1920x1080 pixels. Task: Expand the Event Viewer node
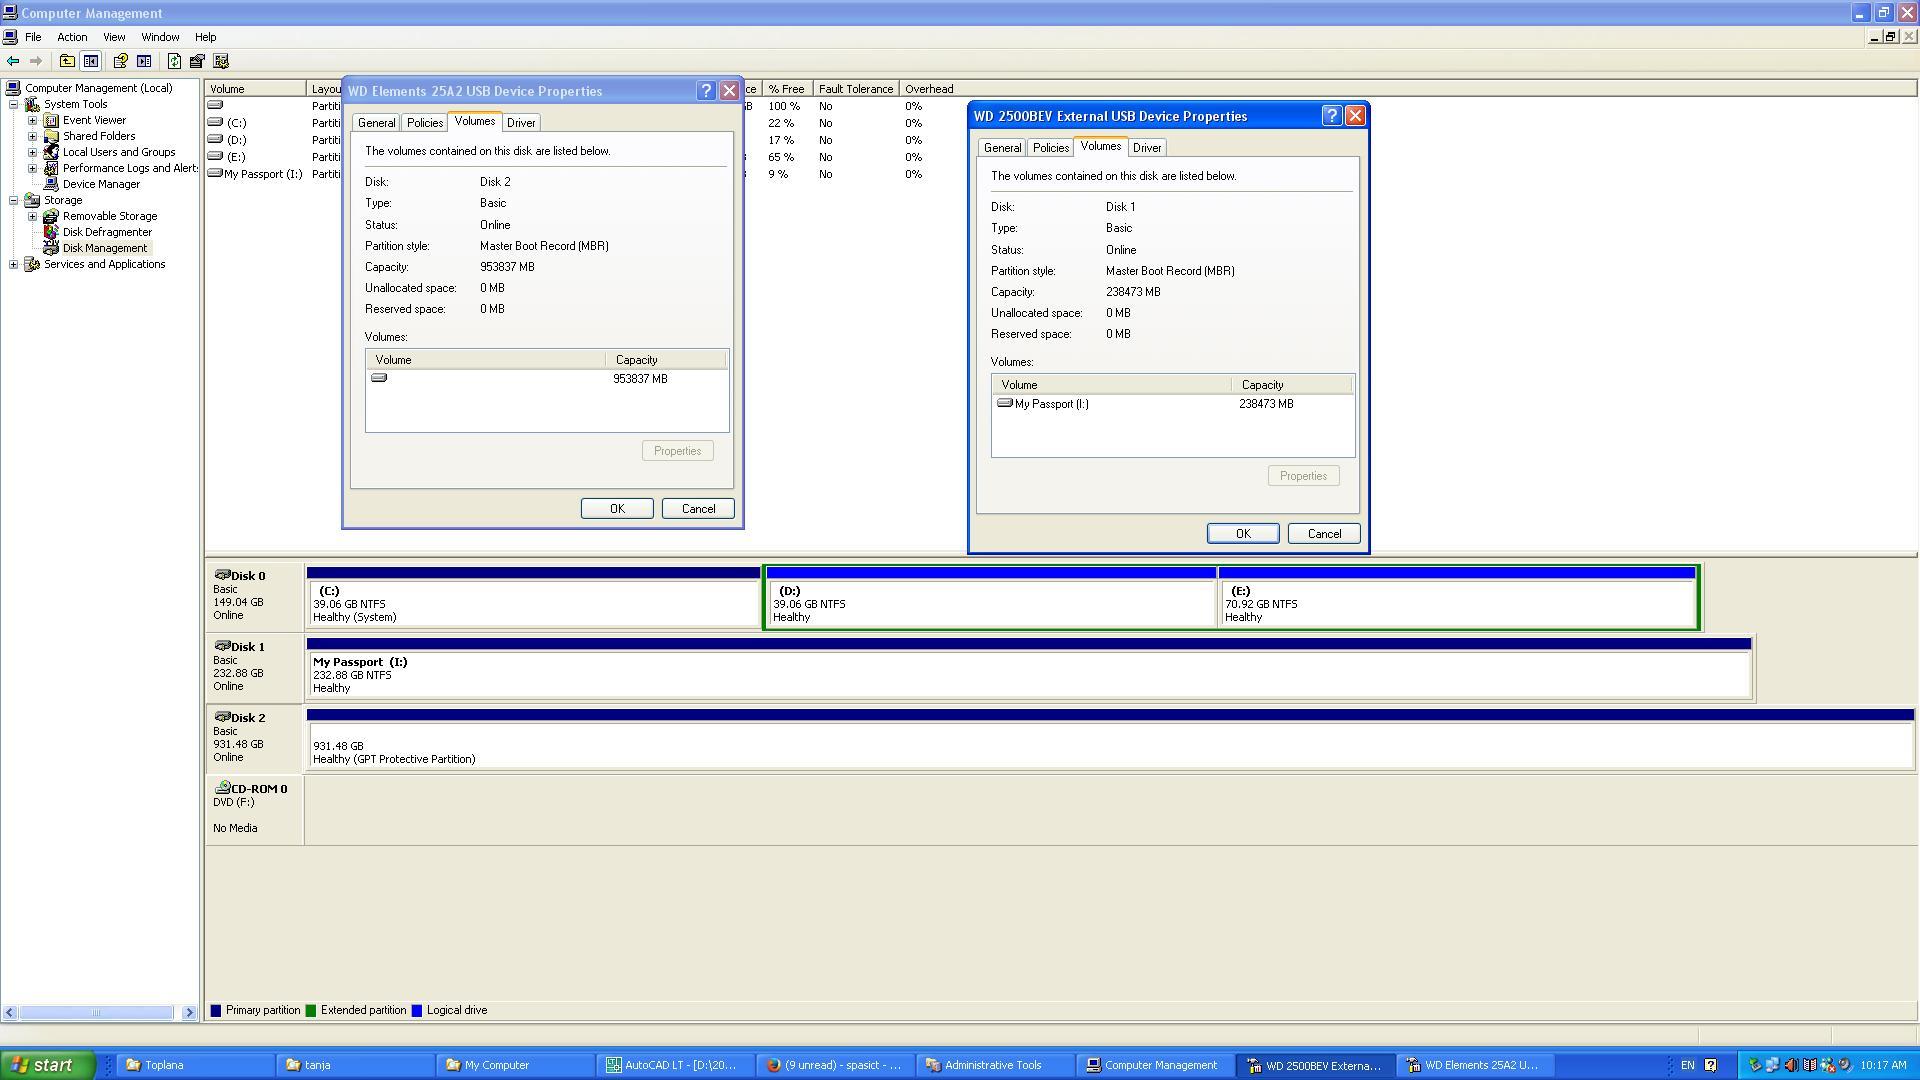(x=33, y=120)
